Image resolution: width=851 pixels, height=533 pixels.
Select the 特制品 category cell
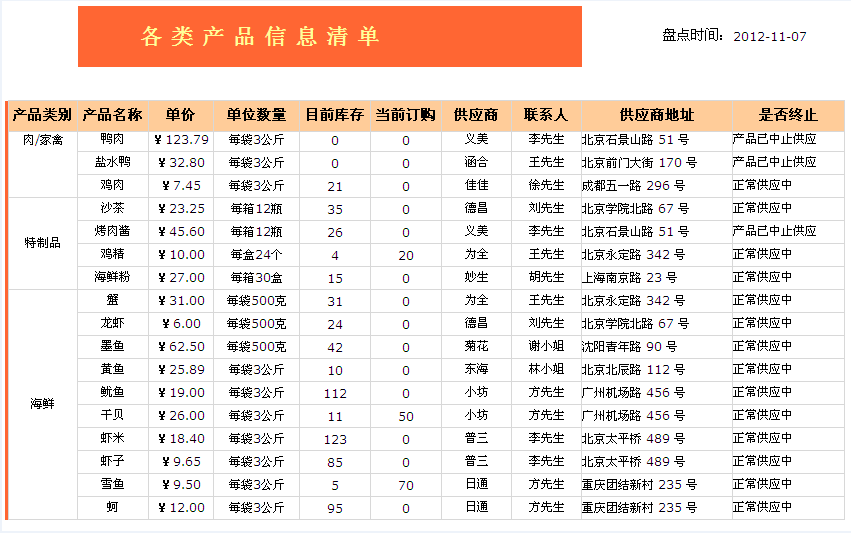(42, 243)
